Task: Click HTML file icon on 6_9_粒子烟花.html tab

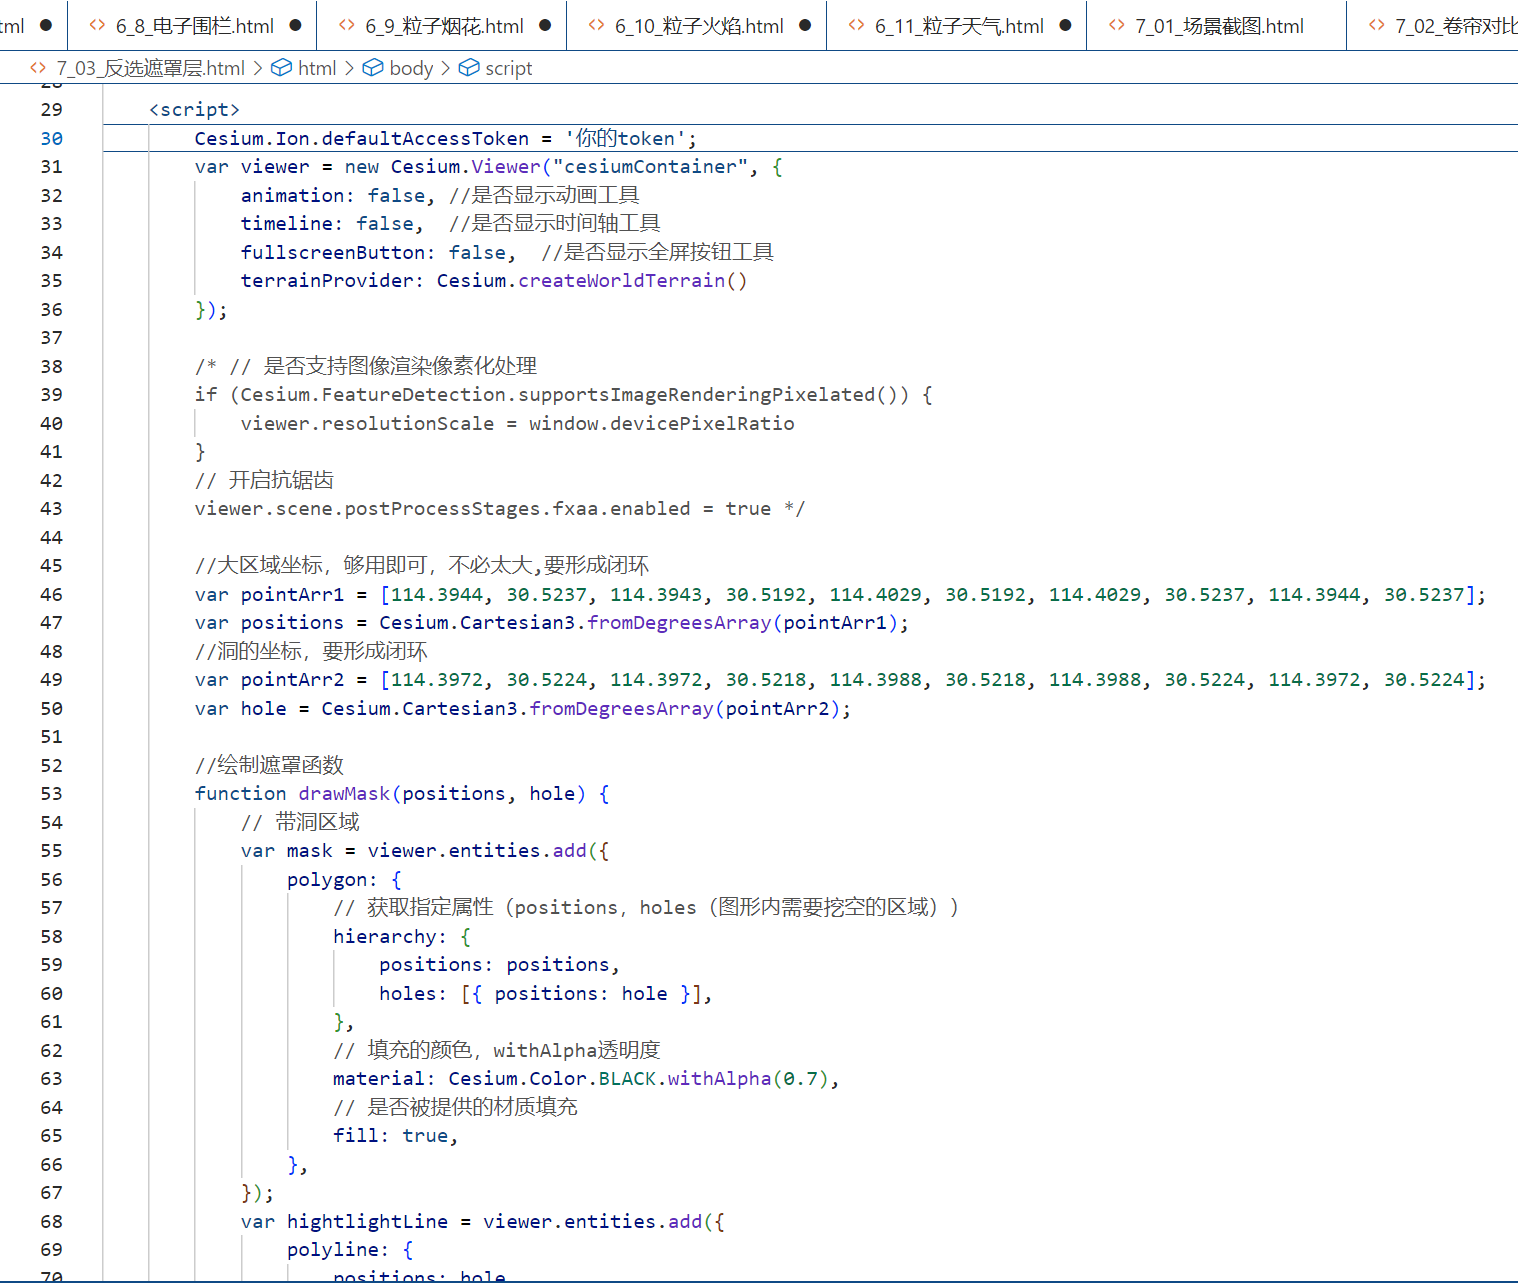Action: 347,25
